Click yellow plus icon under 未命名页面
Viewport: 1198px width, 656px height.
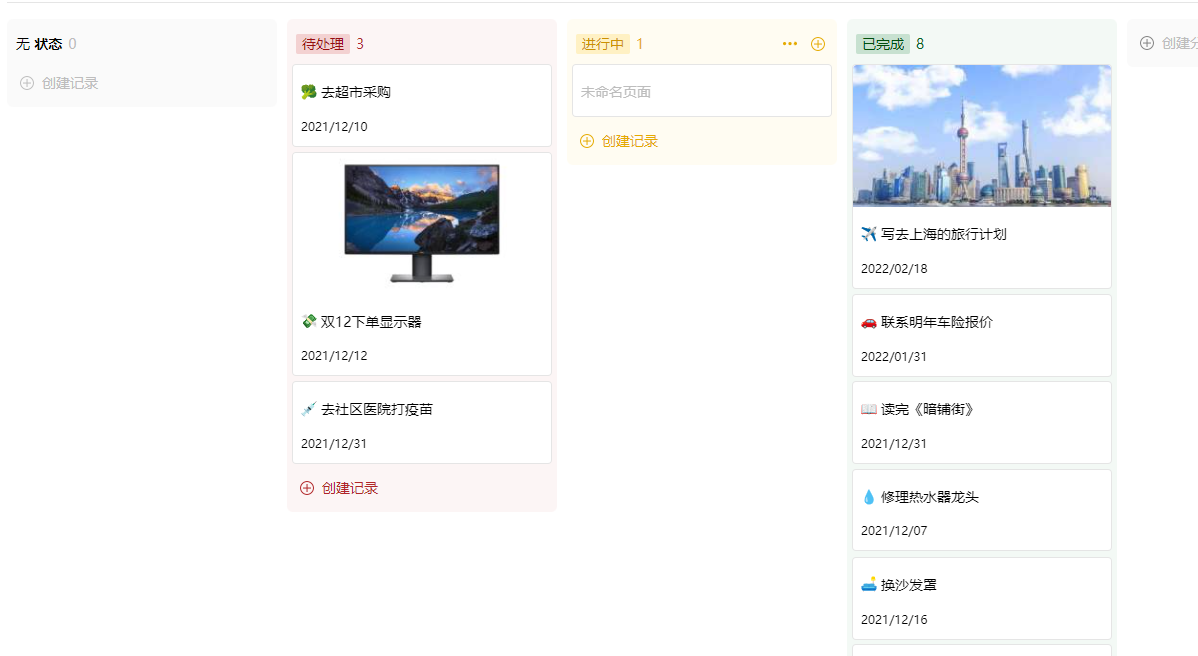[587, 141]
